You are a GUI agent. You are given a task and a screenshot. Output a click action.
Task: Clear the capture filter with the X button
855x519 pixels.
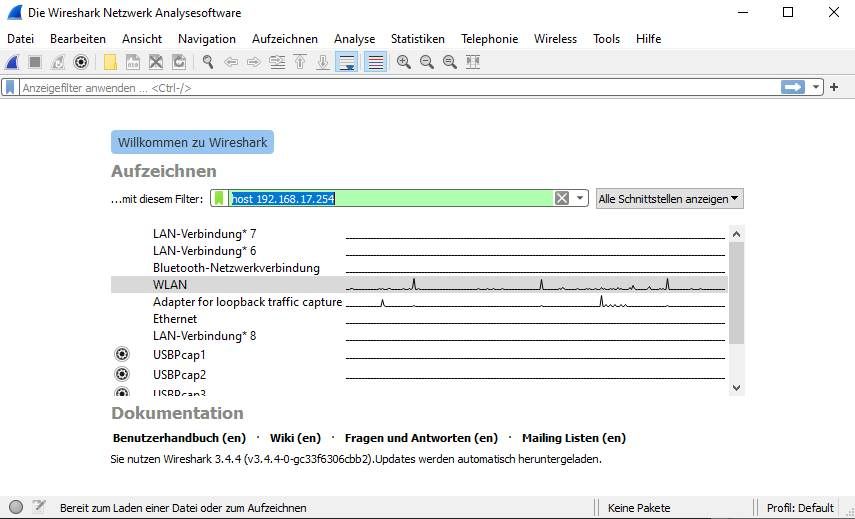tap(562, 198)
